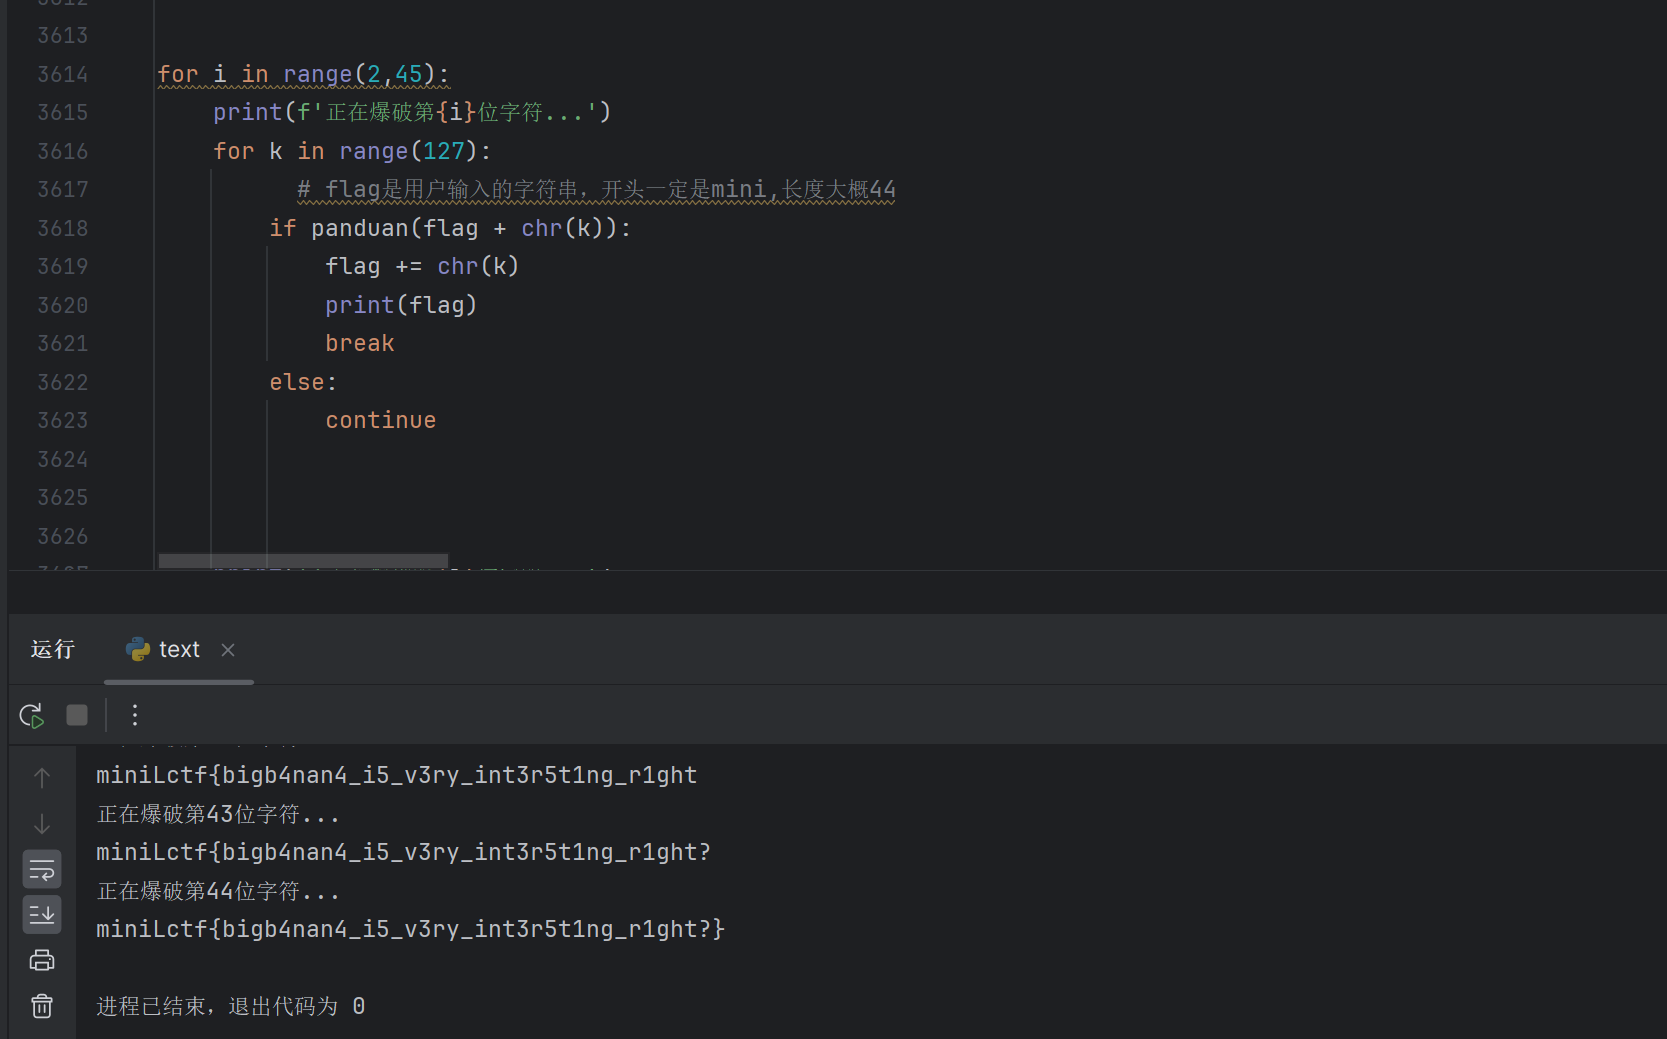Place cursor on the continue keyword

tap(380, 420)
